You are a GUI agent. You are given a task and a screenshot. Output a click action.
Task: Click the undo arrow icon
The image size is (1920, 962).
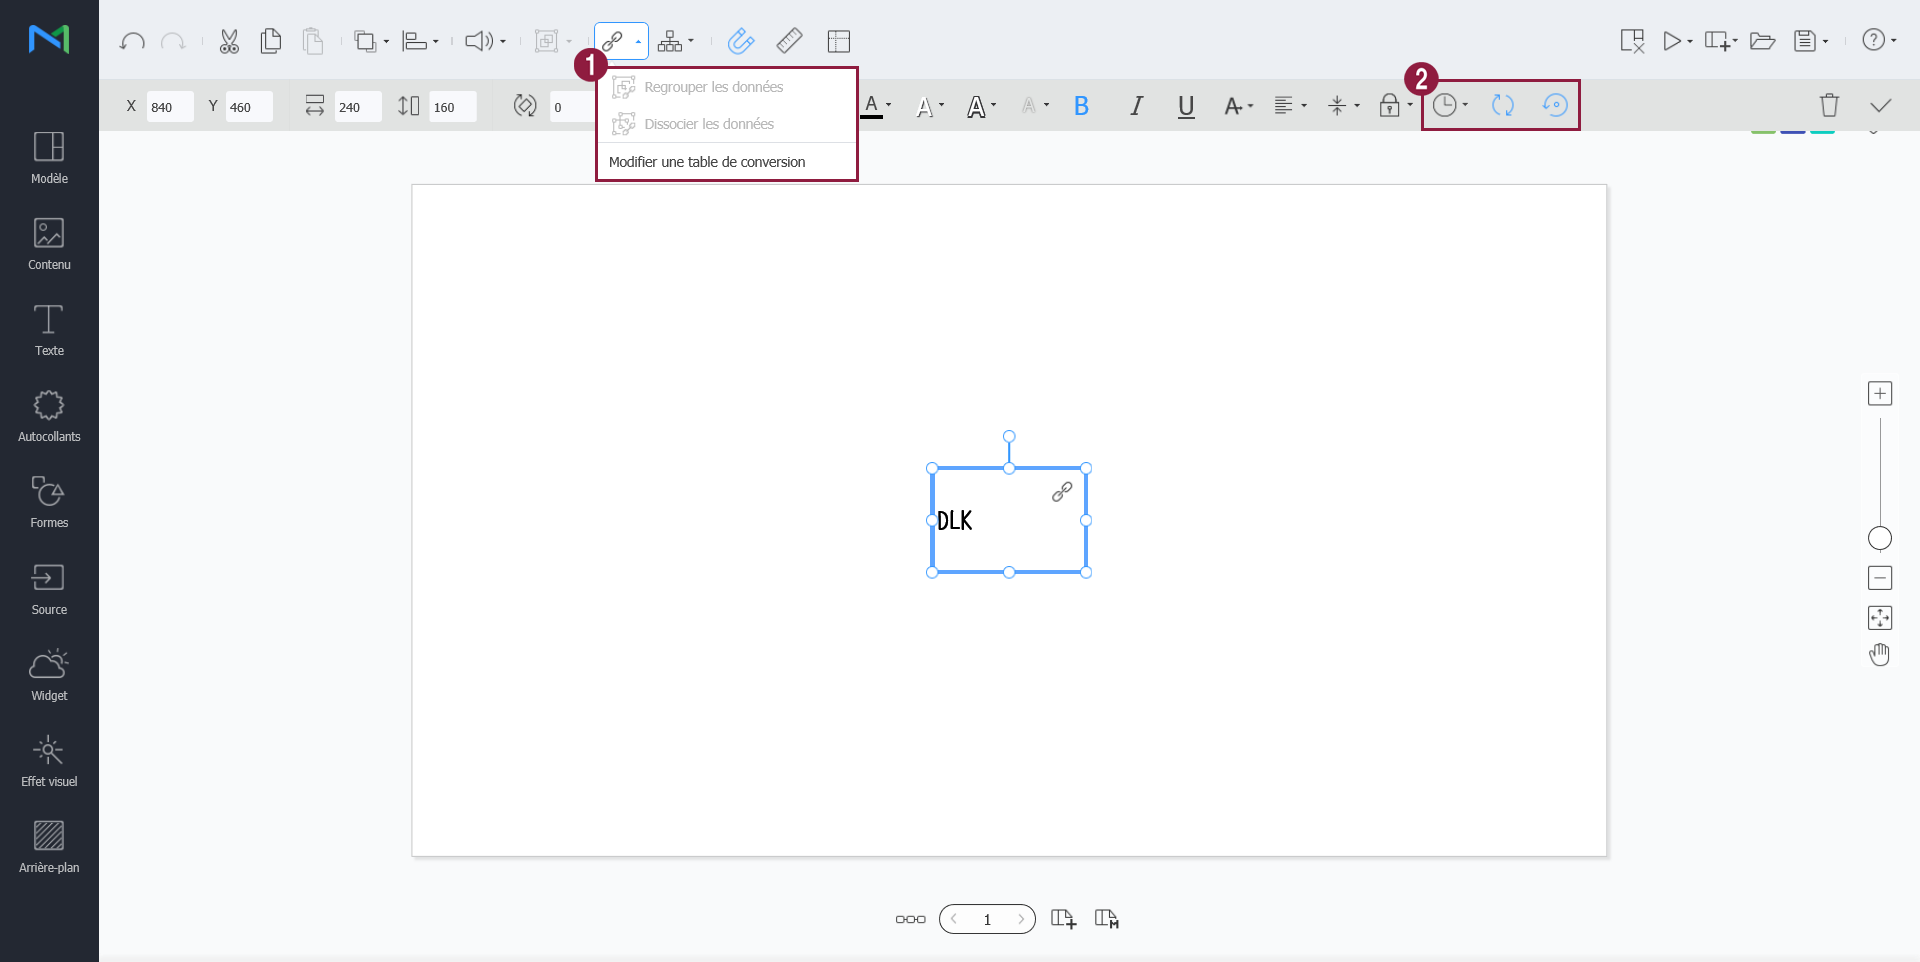[132, 41]
